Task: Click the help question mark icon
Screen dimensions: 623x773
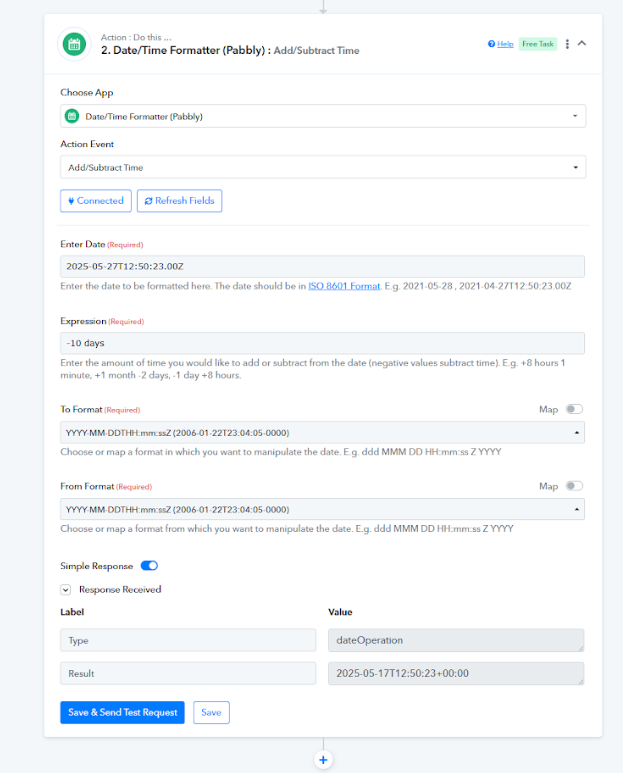Action: [491, 44]
